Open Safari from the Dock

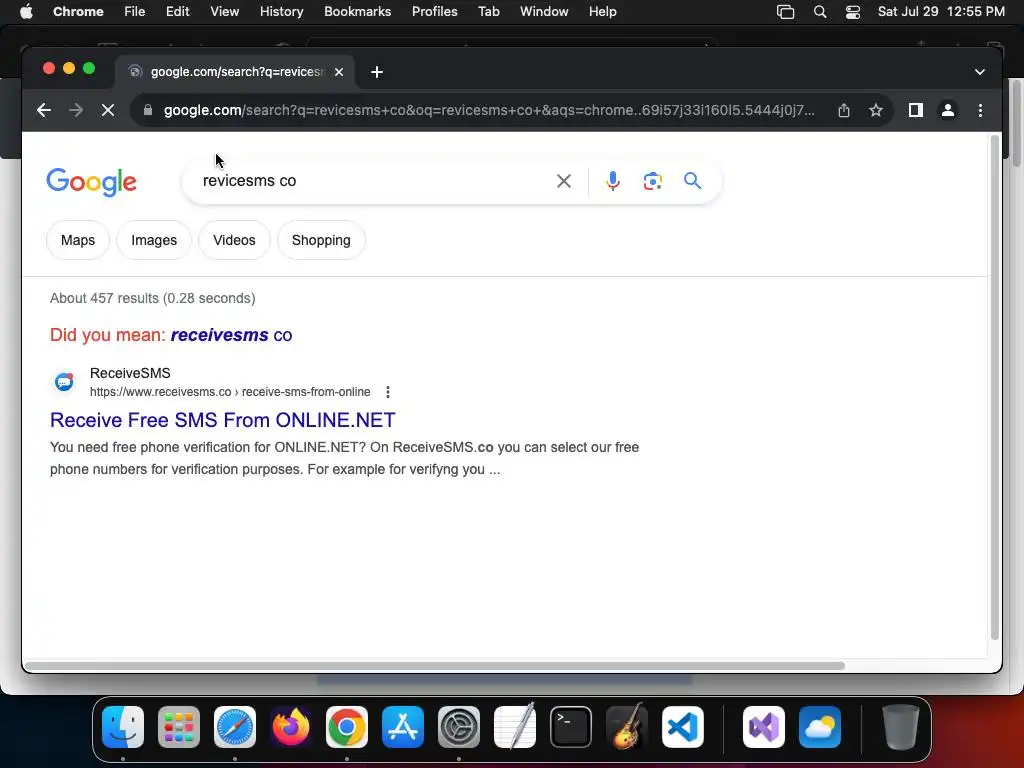pyautogui.click(x=234, y=727)
